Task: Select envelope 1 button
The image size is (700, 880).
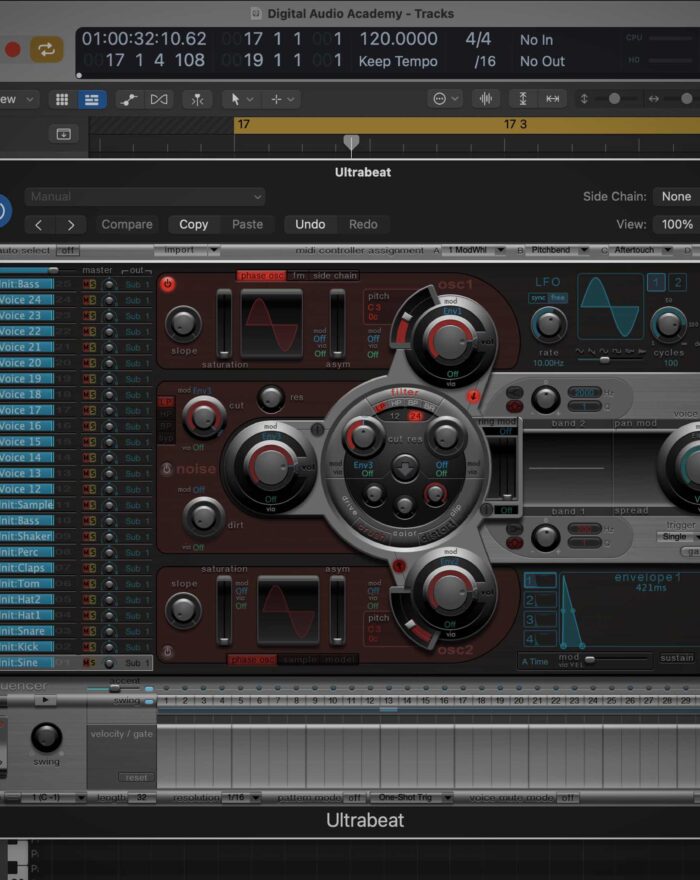Action: 539,581
